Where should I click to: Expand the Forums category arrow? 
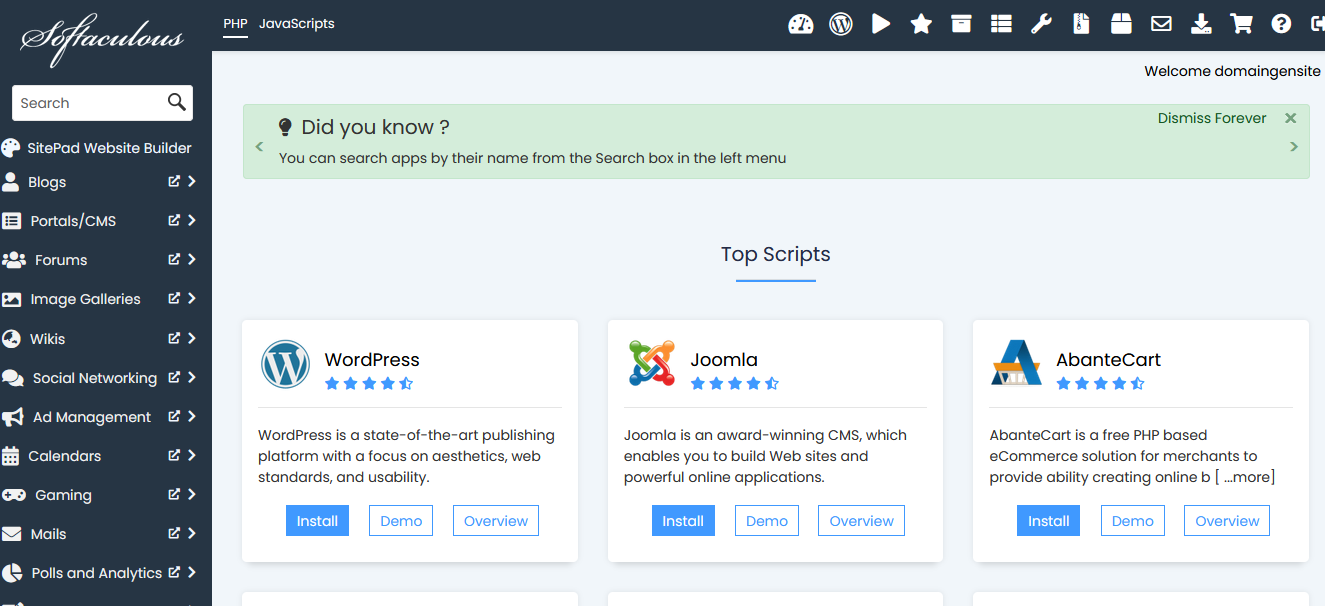(192, 260)
